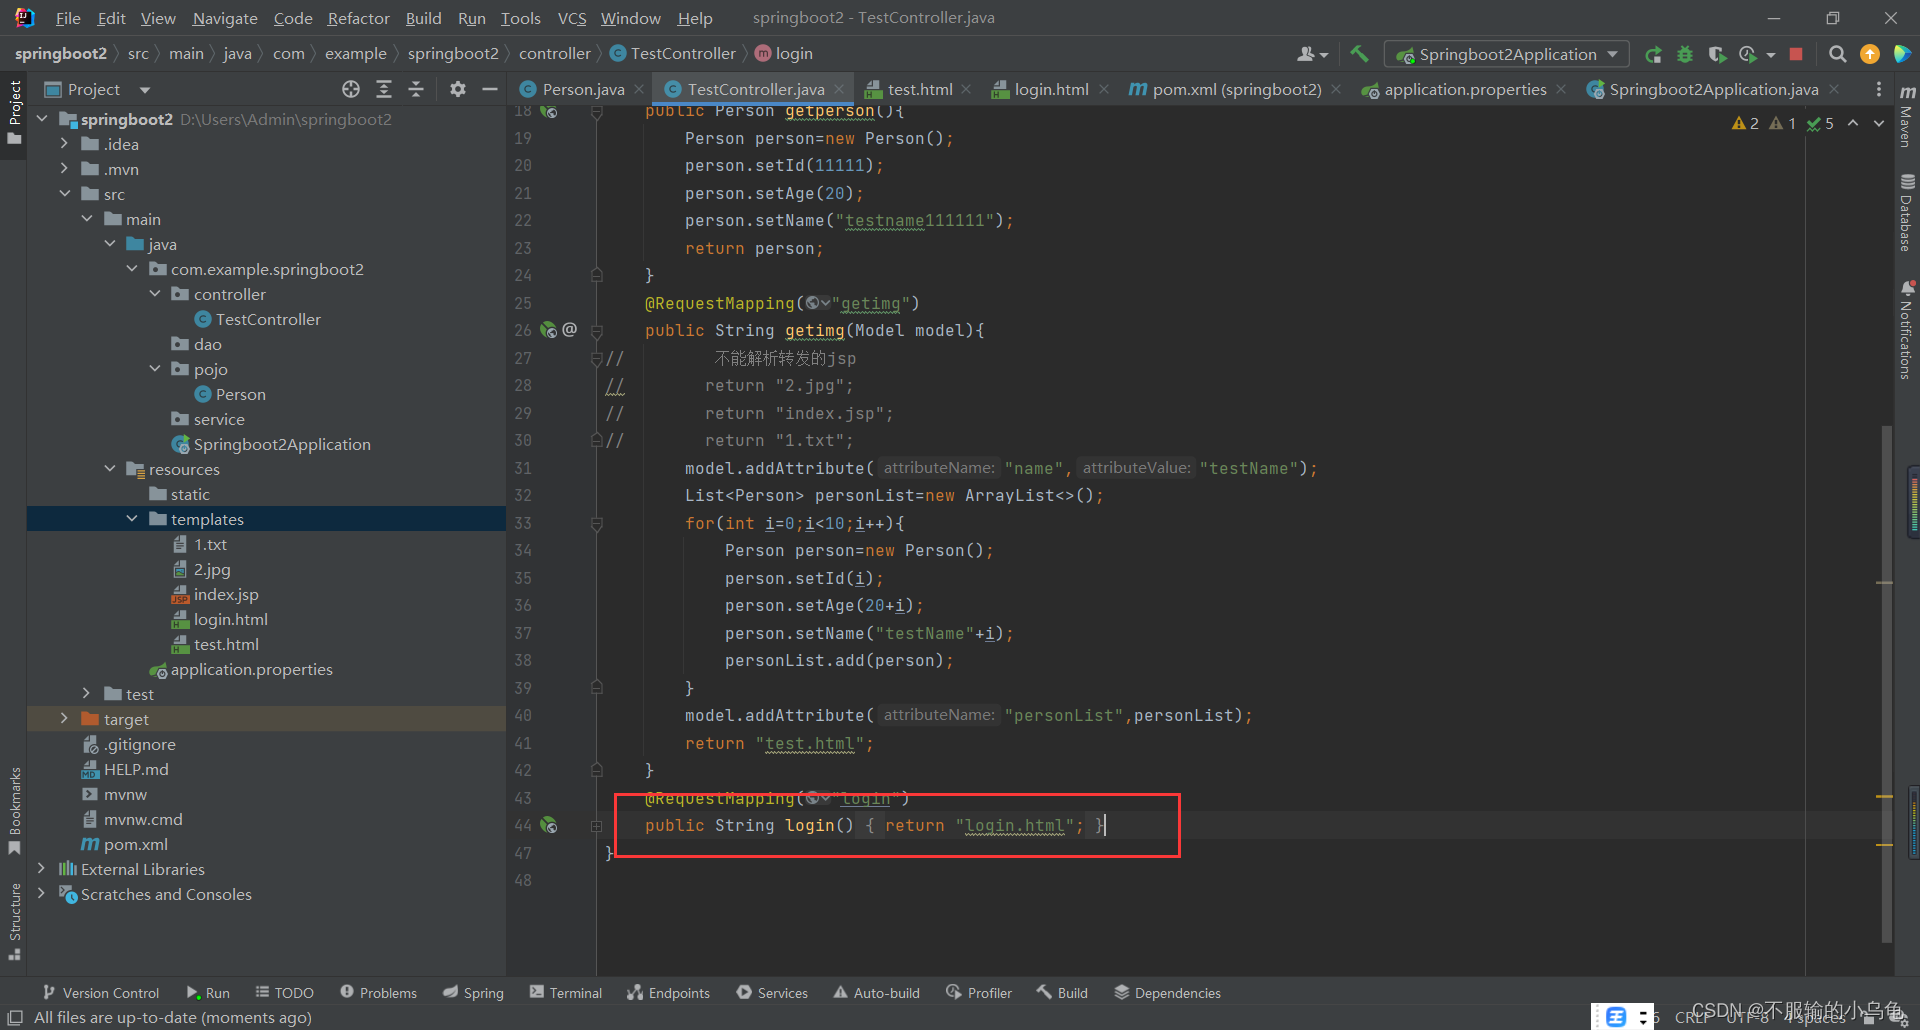1920x1030 pixels.
Task: Click the controller breadcrumb in navigation bar
Action: click(555, 54)
